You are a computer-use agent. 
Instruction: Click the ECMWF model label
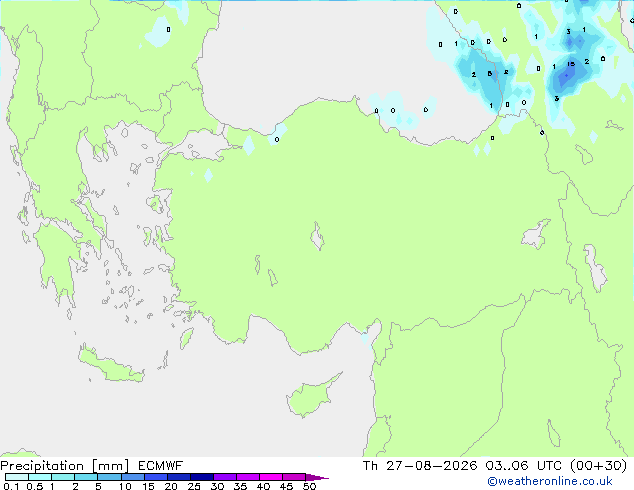click(x=161, y=466)
